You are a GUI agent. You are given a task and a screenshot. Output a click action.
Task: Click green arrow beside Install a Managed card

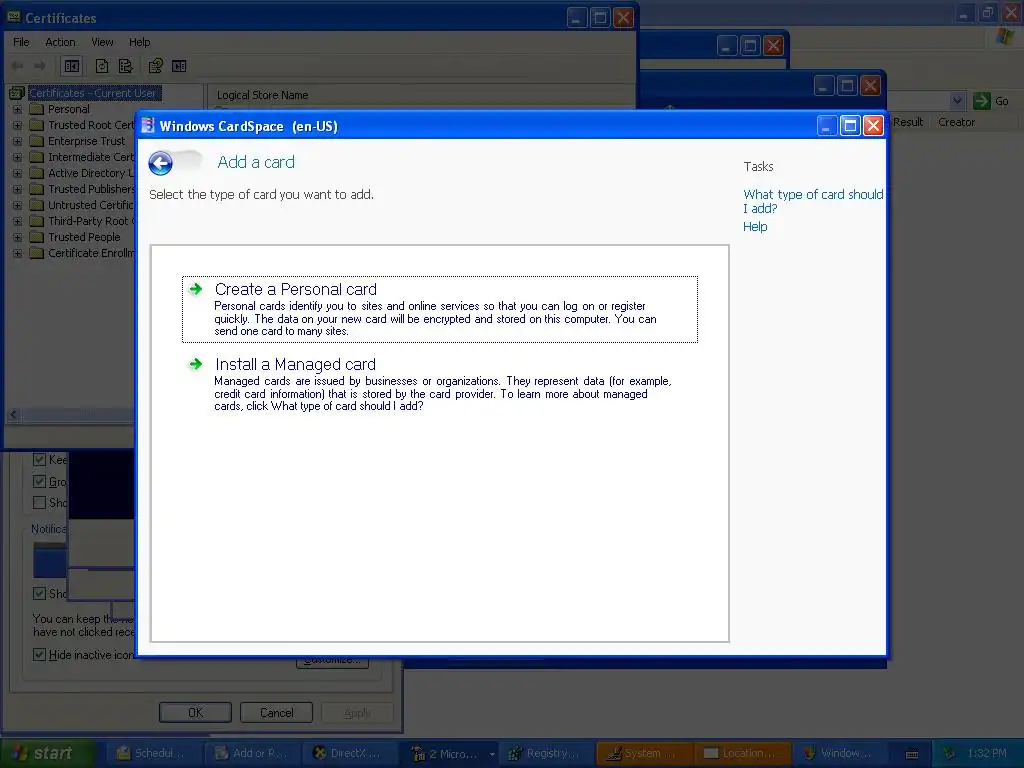[x=196, y=364]
